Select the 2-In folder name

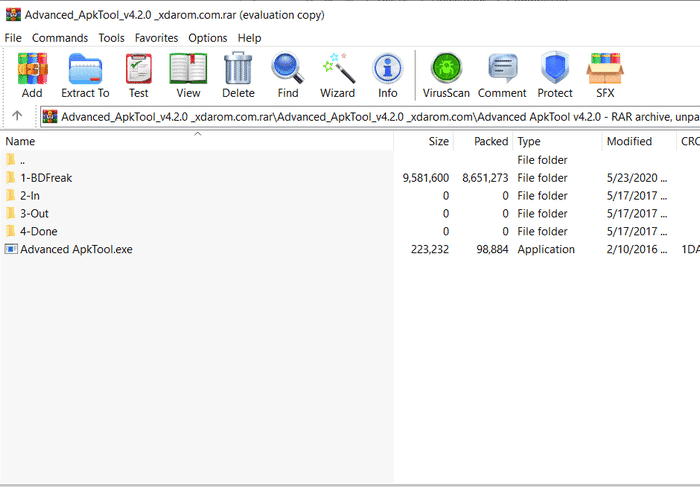(30, 196)
